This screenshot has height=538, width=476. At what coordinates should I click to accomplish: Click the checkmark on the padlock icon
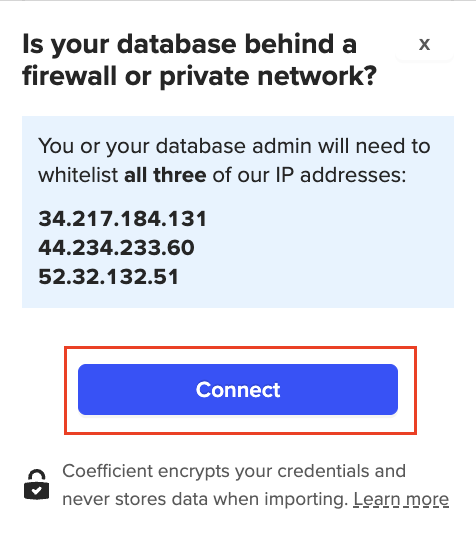[x=36, y=491]
